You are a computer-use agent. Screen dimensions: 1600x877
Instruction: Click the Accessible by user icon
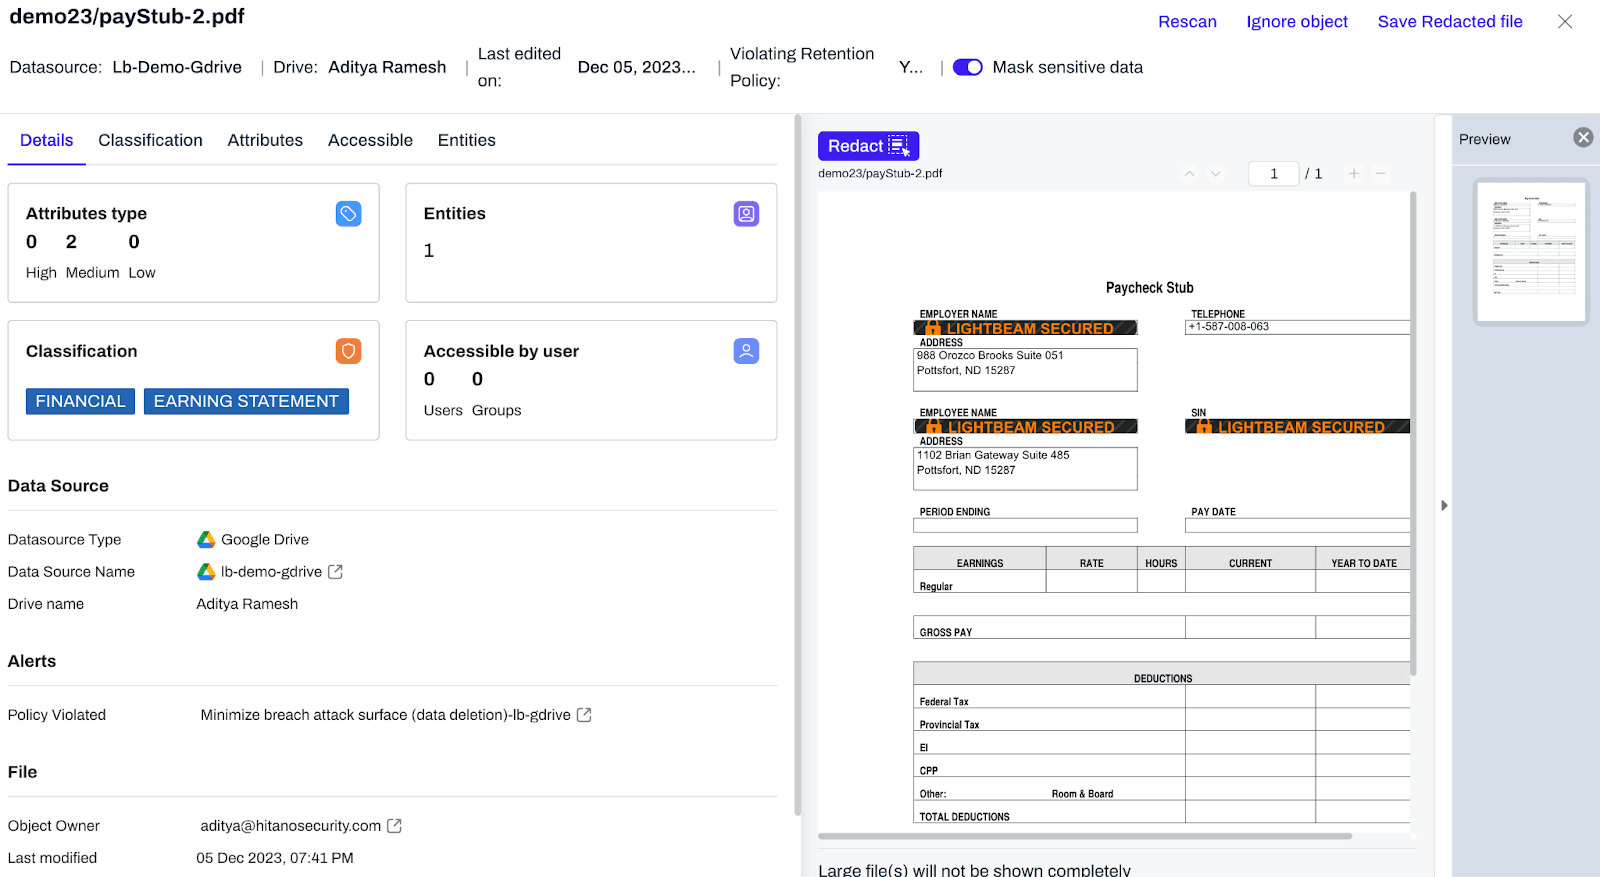coord(746,351)
